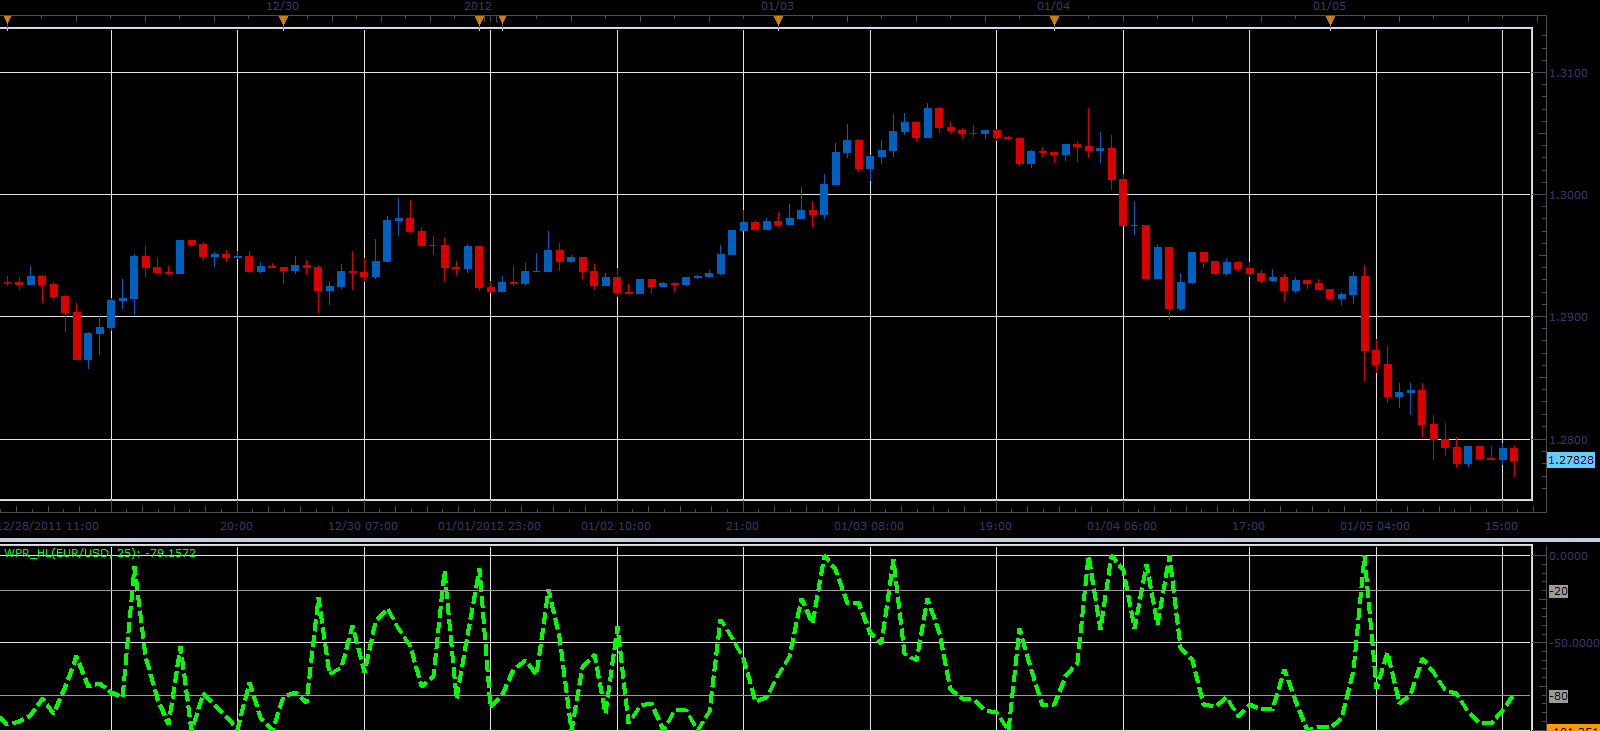Image resolution: width=1600 pixels, height=731 pixels.
Task: Click the orange day marker under 01/05
Action: [1330, 21]
